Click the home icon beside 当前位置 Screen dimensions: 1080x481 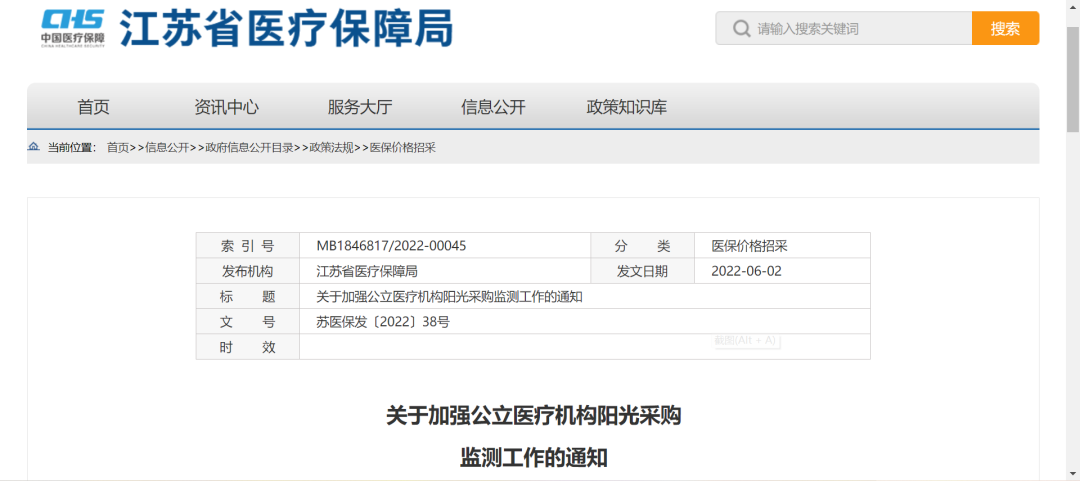point(34,147)
